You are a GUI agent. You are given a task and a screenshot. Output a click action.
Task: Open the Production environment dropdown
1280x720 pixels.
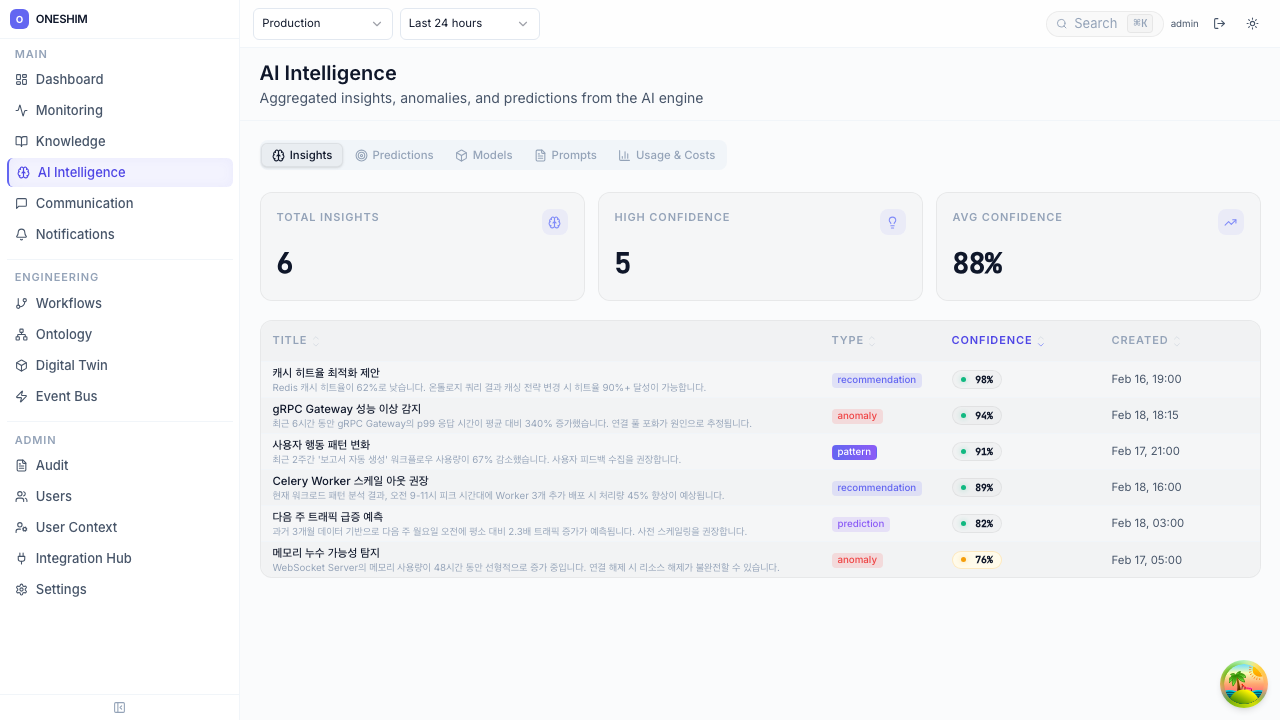(x=322, y=23)
